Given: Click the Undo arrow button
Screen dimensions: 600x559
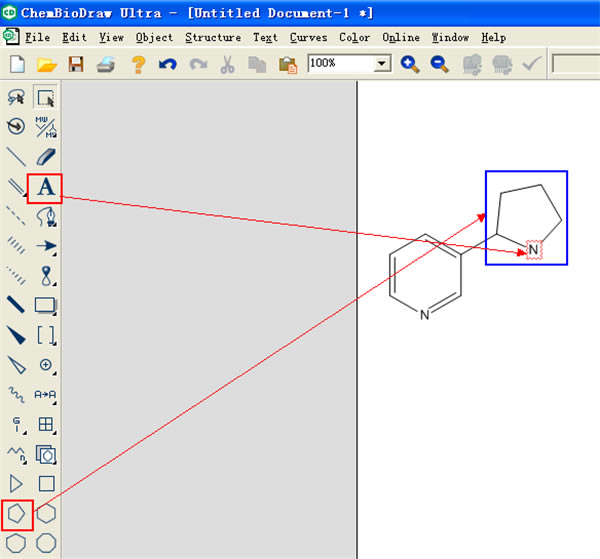Looking at the screenshot, I should coord(167,64).
